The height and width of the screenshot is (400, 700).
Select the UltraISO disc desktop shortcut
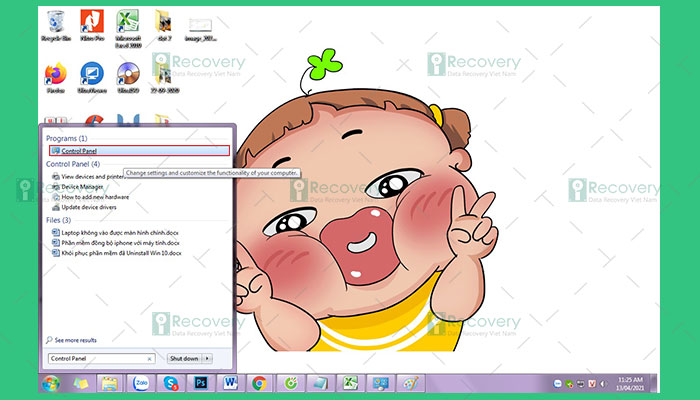[128, 78]
